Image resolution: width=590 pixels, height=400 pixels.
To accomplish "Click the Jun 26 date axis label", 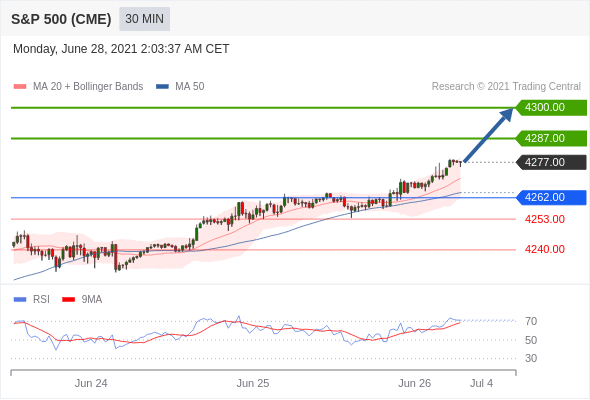I will click(x=414, y=383).
